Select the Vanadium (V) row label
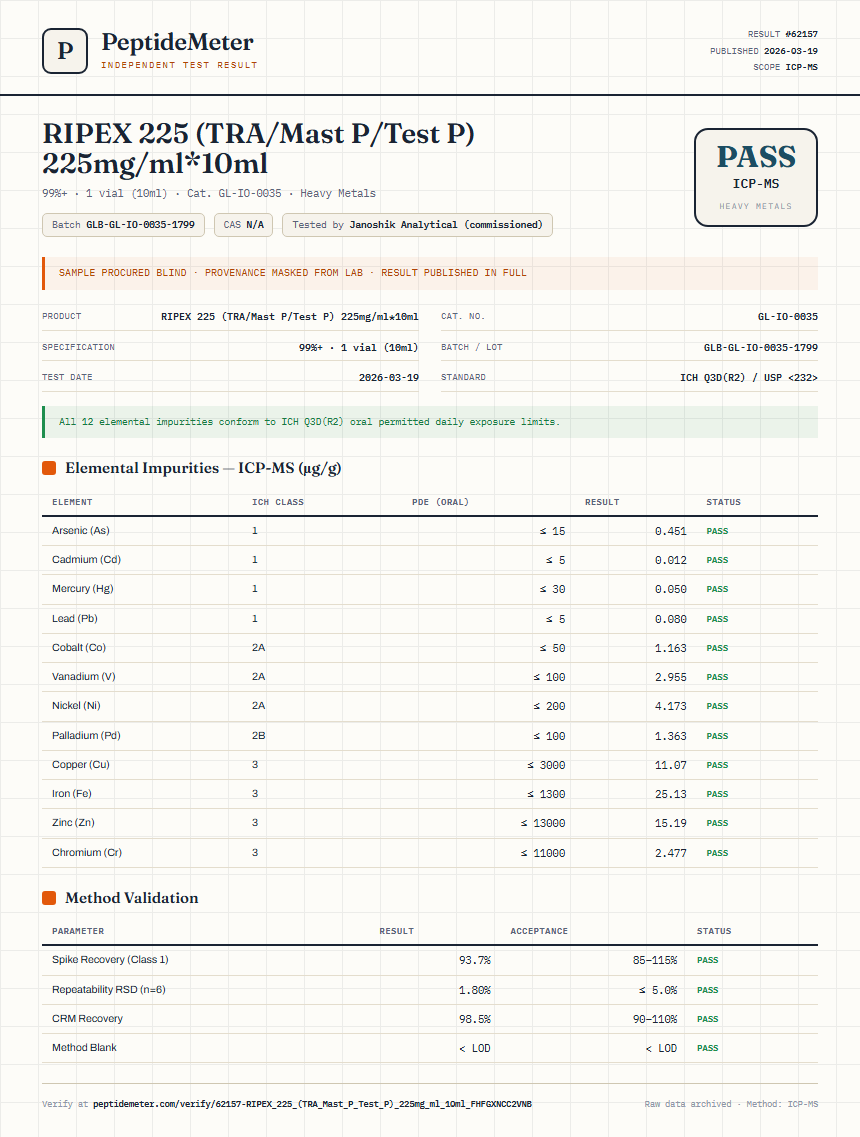860x1137 pixels. coord(83,677)
